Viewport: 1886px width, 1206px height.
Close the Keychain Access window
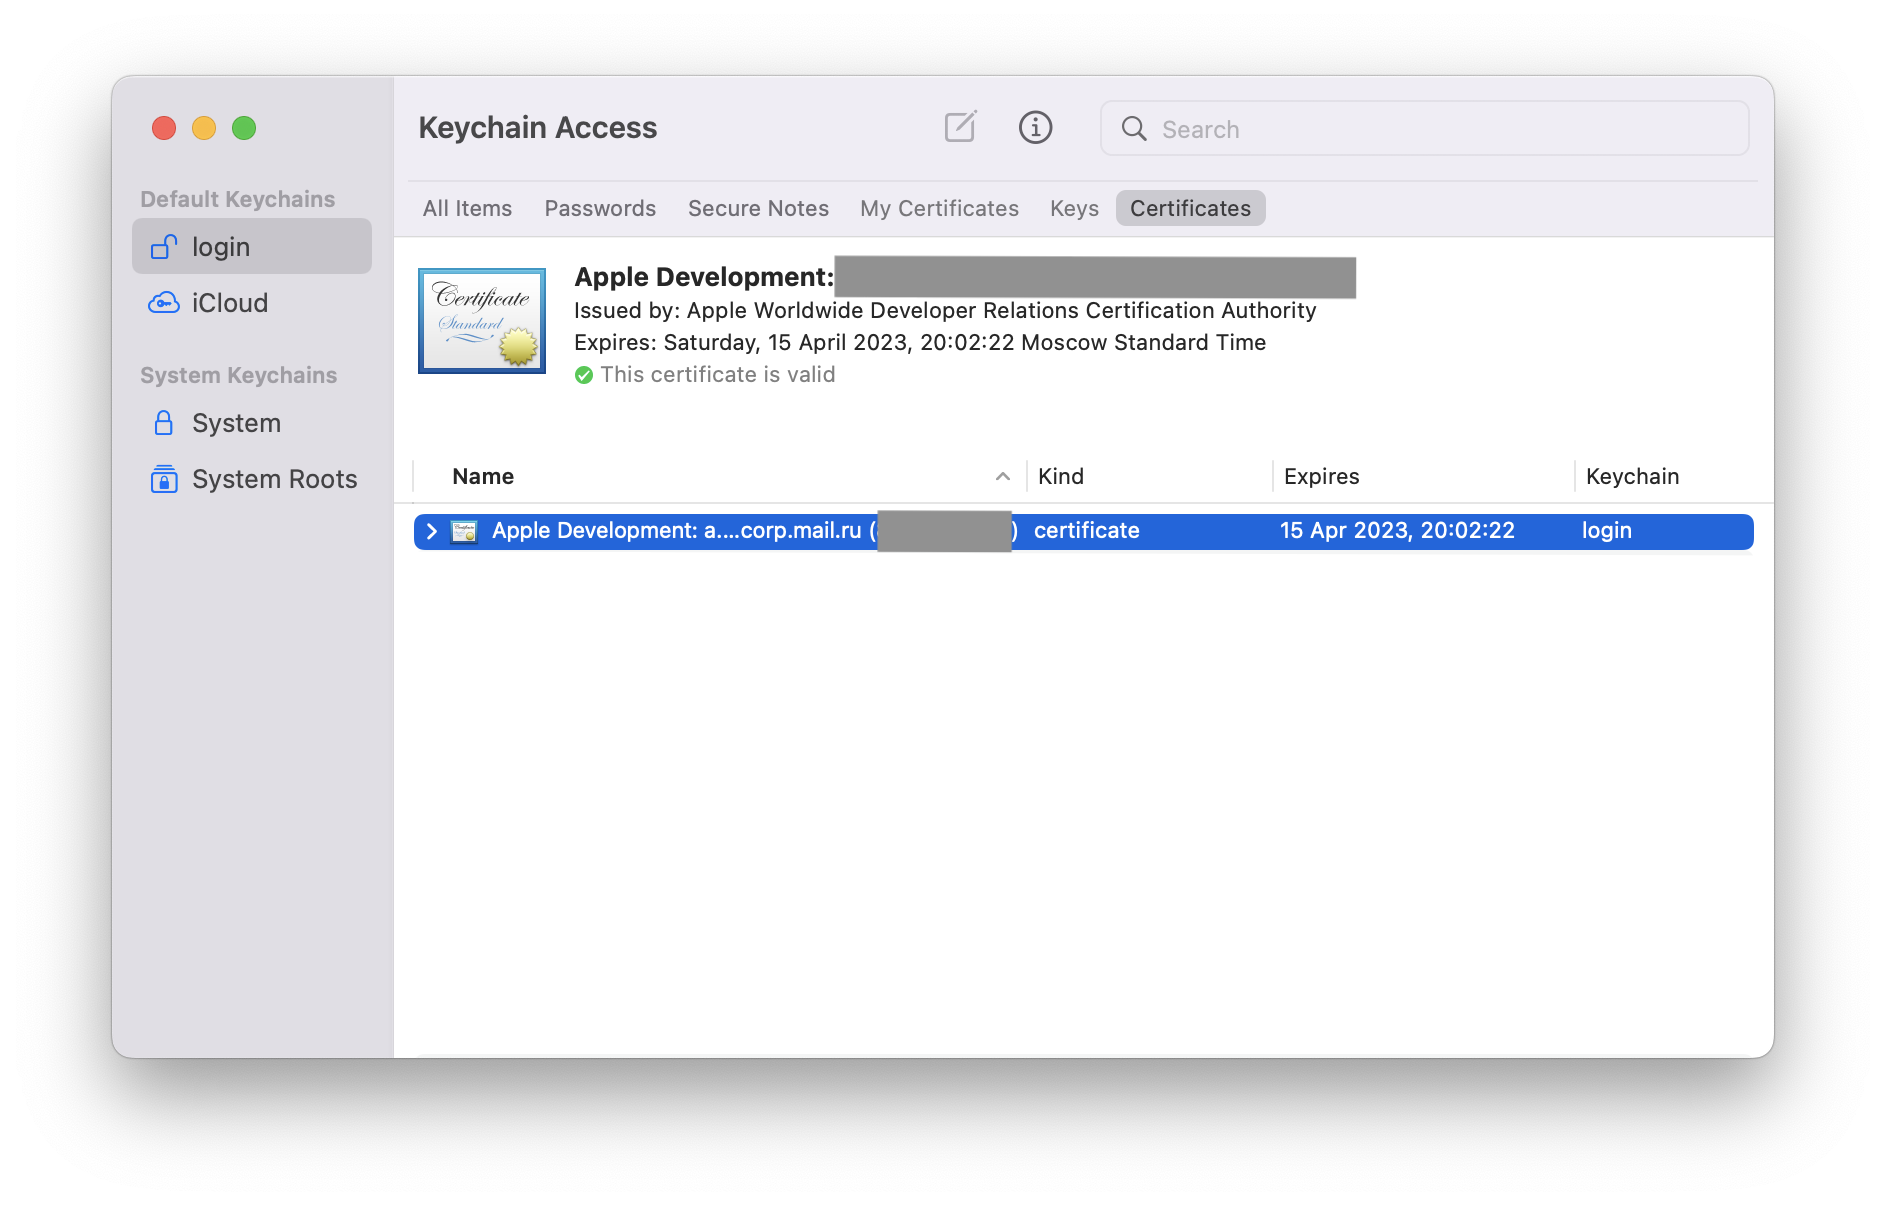[x=164, y=128]
